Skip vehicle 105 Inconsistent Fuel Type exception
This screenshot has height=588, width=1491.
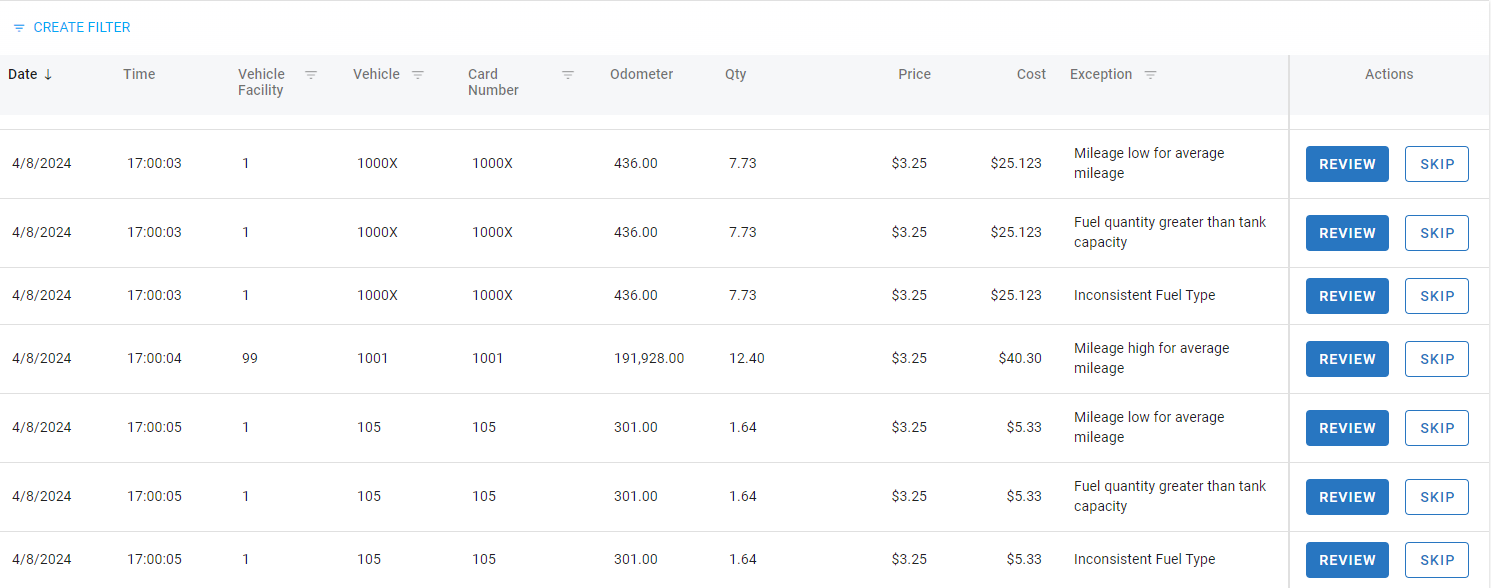pyautogui.click(x=1436, y=560)
